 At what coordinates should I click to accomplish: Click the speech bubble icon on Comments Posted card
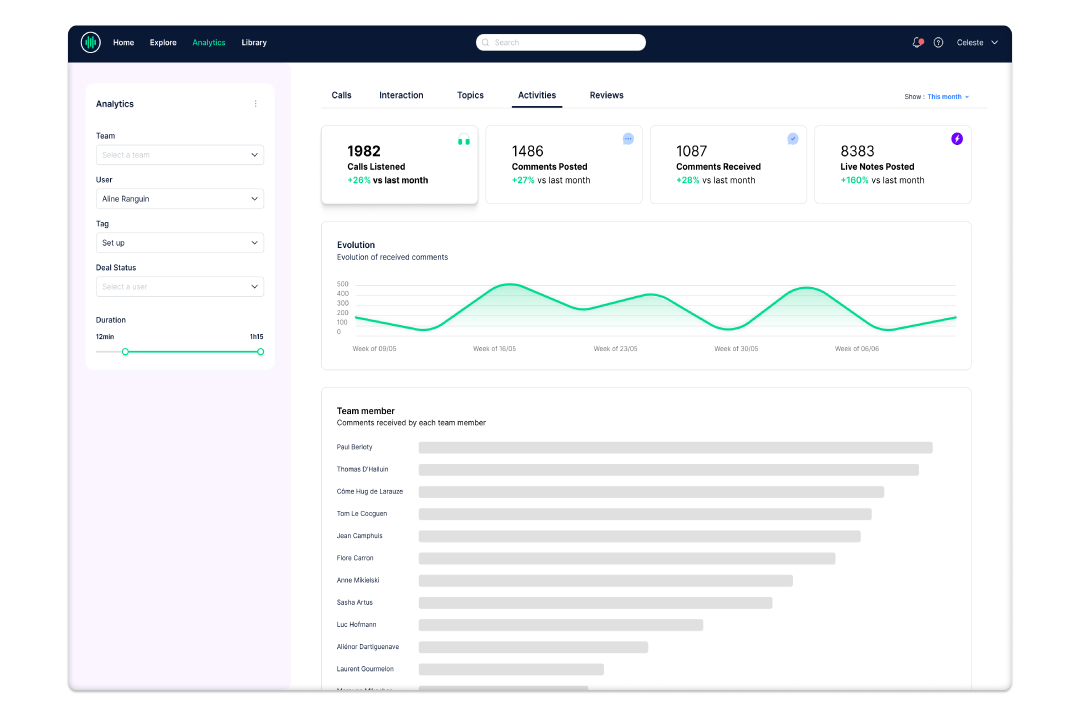[628, 139]
